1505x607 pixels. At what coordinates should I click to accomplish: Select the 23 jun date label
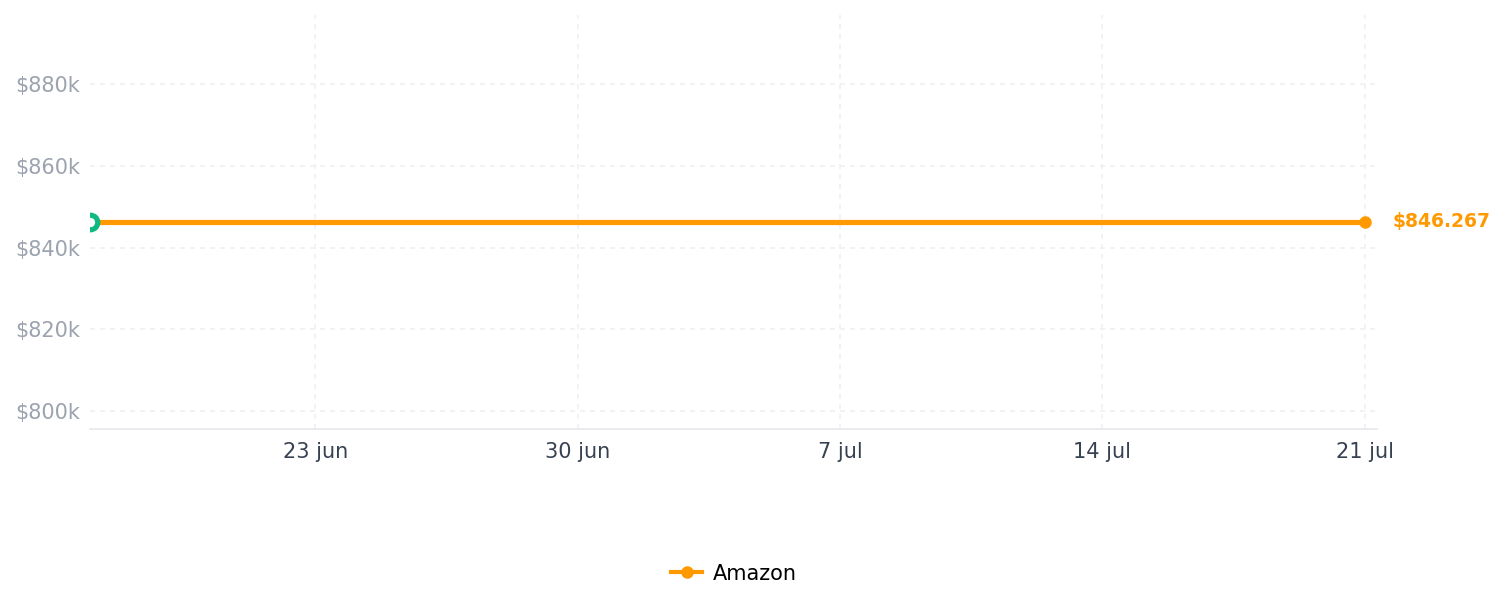point(315,451)
